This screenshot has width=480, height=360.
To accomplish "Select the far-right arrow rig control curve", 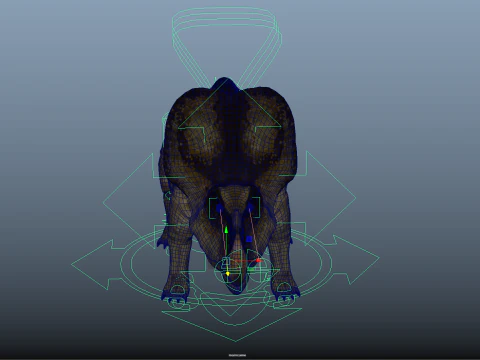I will click(354, 259).
